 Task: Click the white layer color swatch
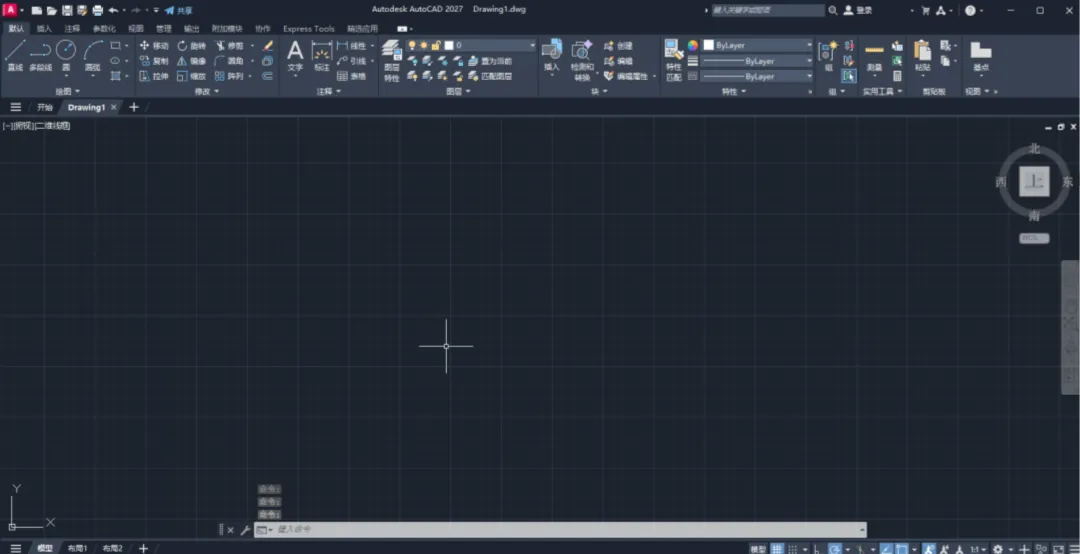tap(449, 45)
